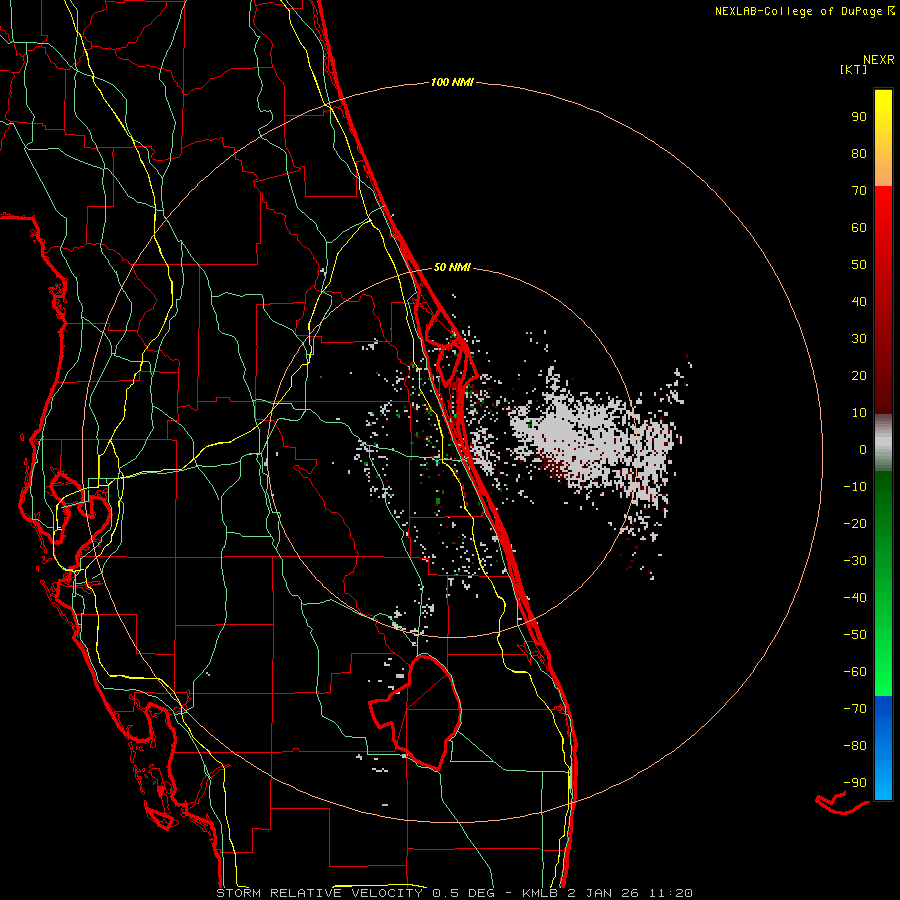The width and height of the screenshot is (900, 900).
Task: Click the -50 value on velocity scale
Action: point(855,635)
